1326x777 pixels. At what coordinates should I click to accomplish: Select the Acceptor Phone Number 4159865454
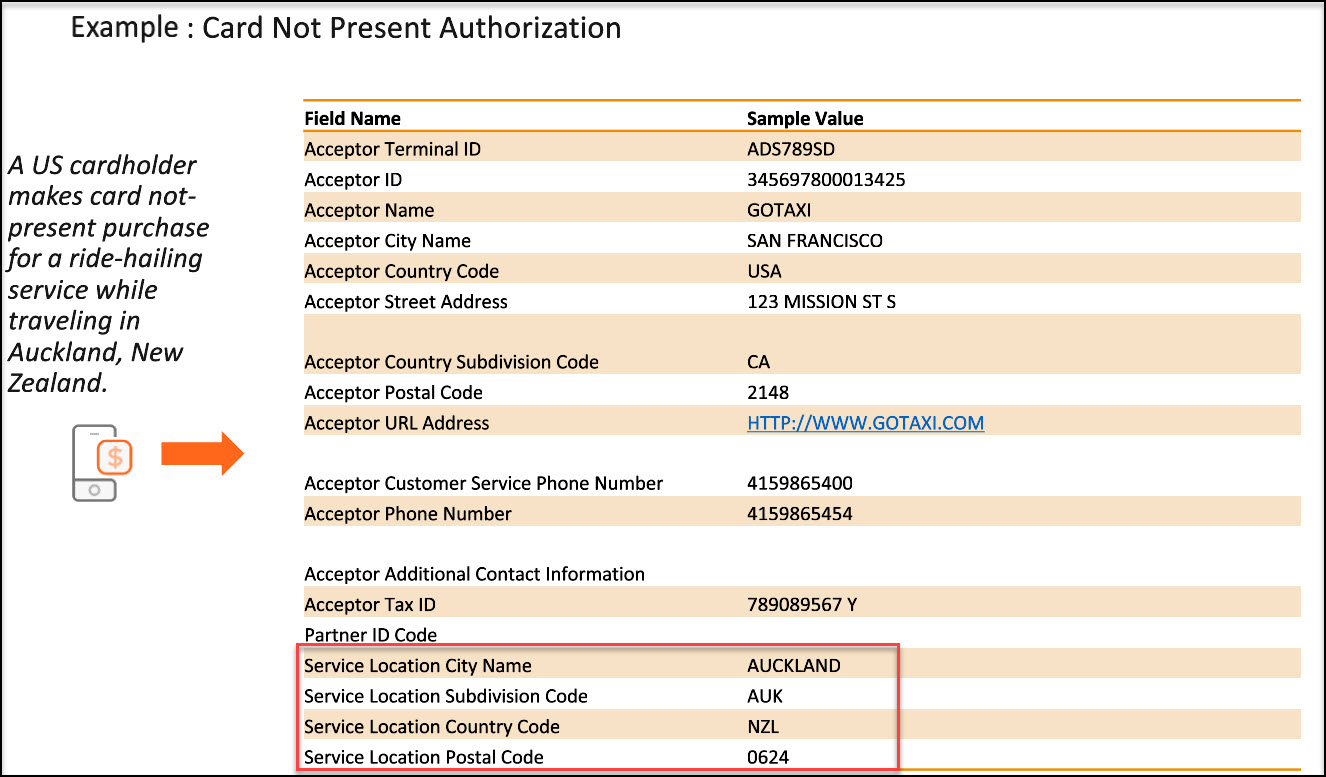[800, 514]
